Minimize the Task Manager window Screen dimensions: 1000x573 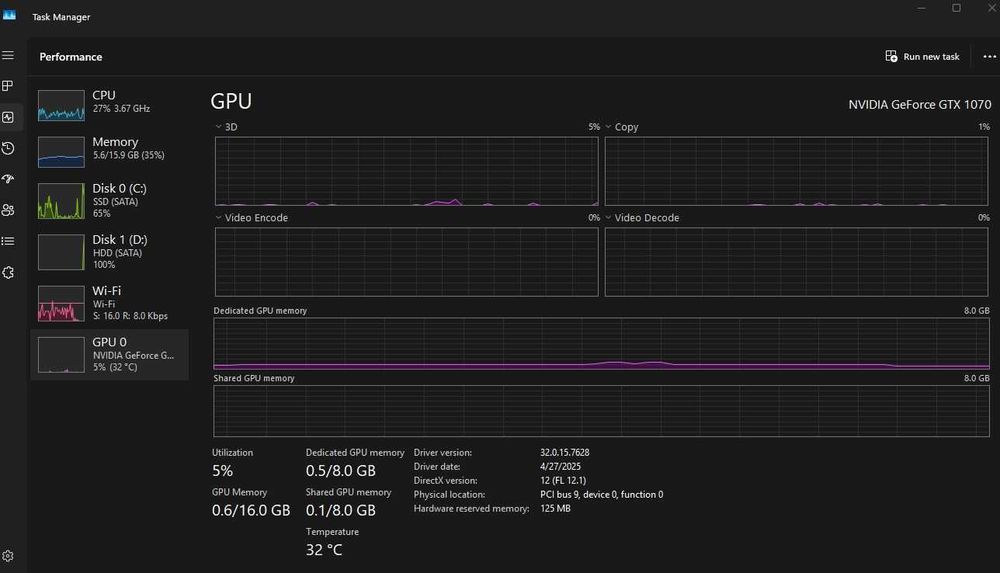point(922,8)
